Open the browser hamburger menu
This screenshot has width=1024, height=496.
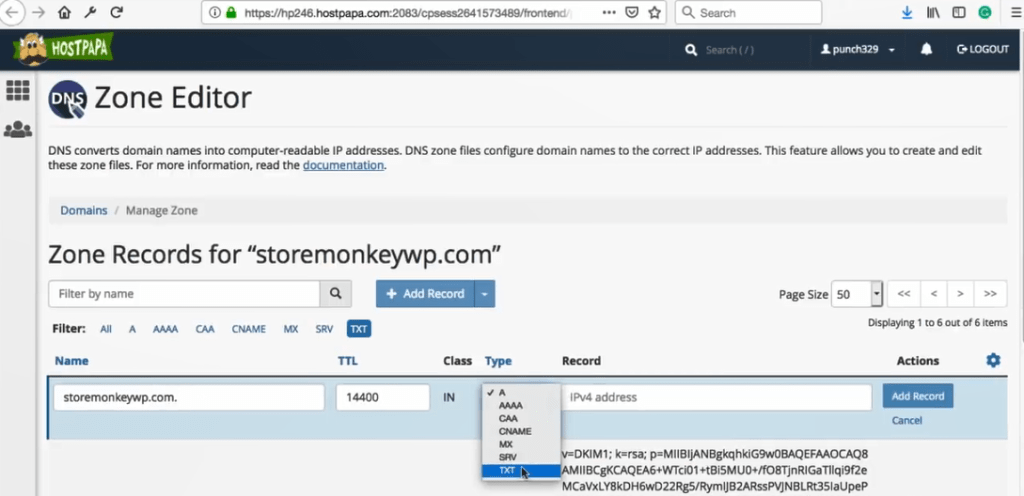coord(1014,12)
